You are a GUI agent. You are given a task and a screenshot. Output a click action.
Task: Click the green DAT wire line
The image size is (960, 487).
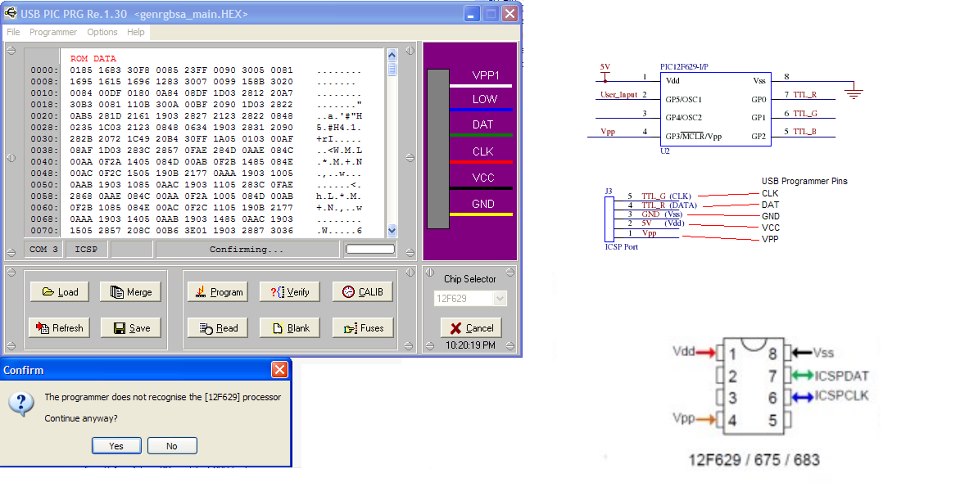click(x=481, y=135)
